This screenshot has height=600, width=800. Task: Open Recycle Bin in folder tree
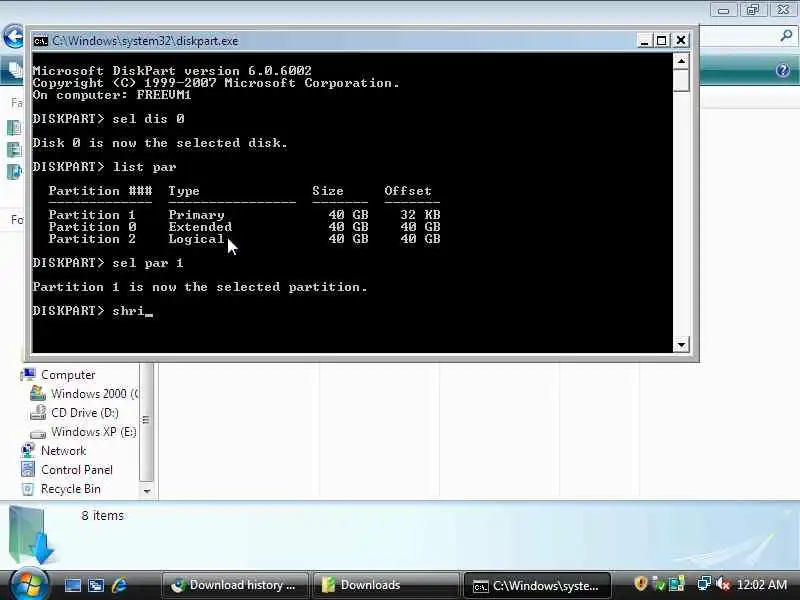pyautogui.click(x=70, y=489)
